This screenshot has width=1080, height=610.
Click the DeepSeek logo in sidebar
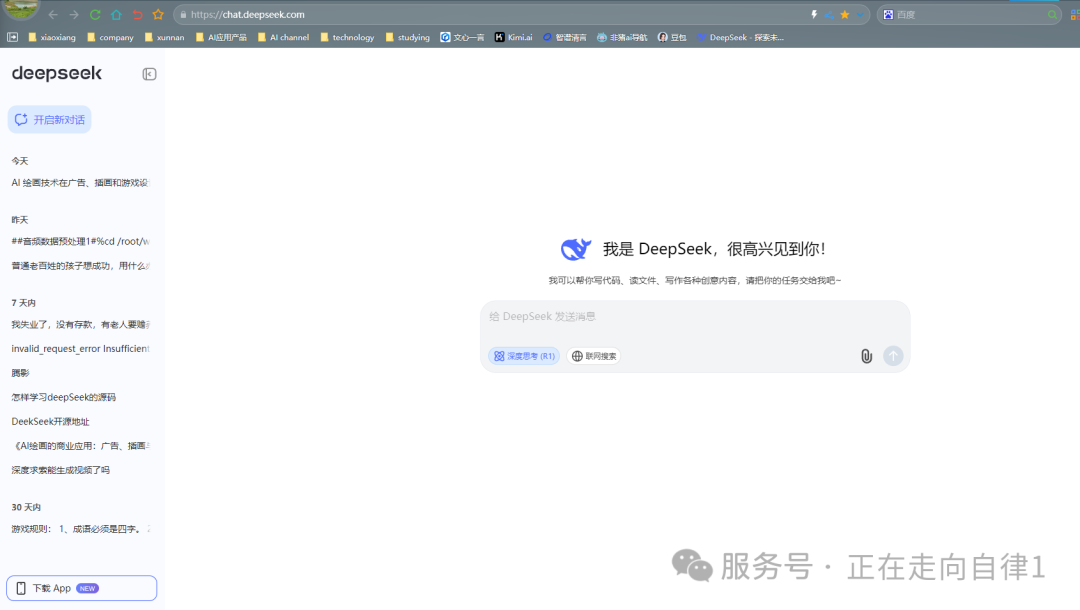pyautogui.click(x=57, y=74)
